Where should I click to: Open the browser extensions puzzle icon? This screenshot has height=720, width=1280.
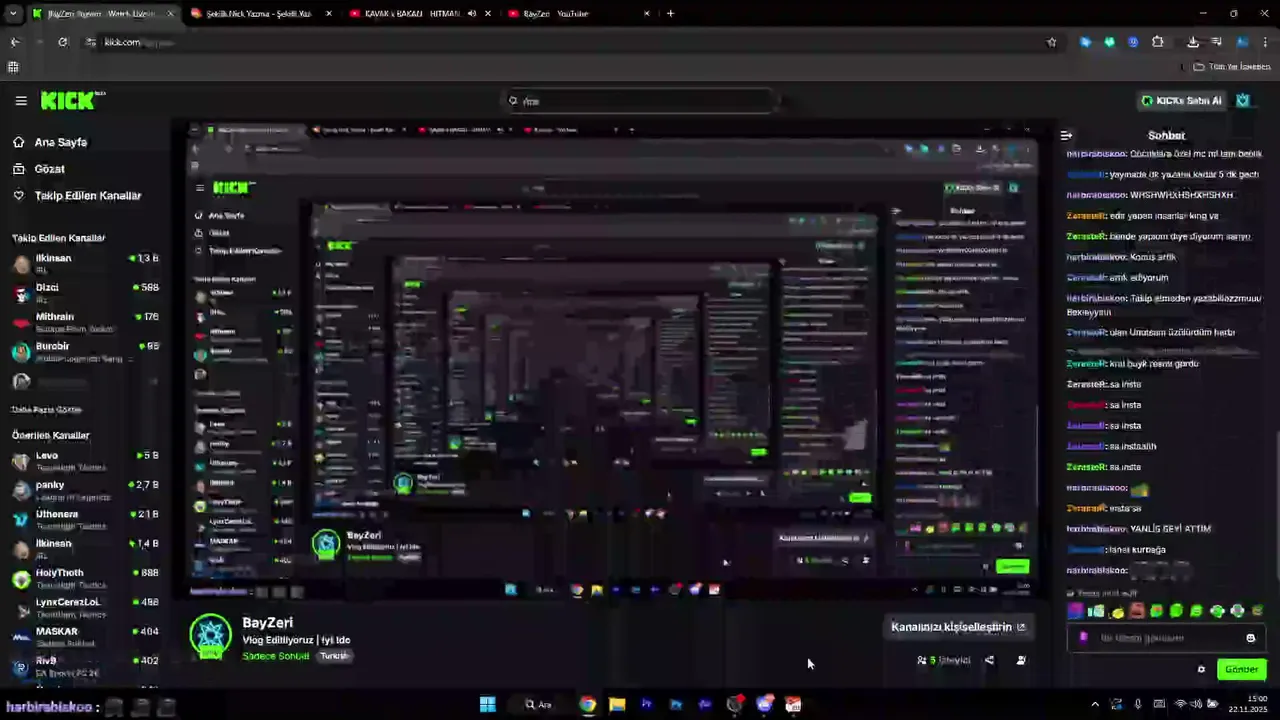(1158, 42)
